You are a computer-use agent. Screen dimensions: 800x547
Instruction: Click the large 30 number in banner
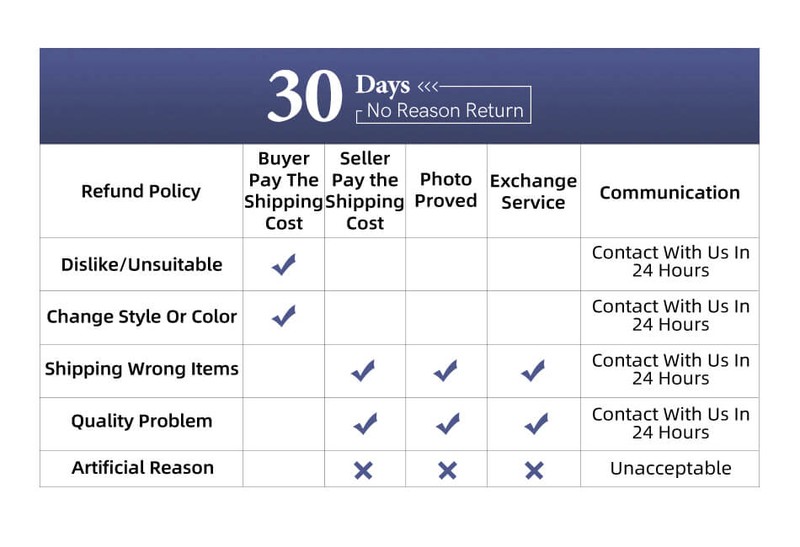click(x=305, y=97)
